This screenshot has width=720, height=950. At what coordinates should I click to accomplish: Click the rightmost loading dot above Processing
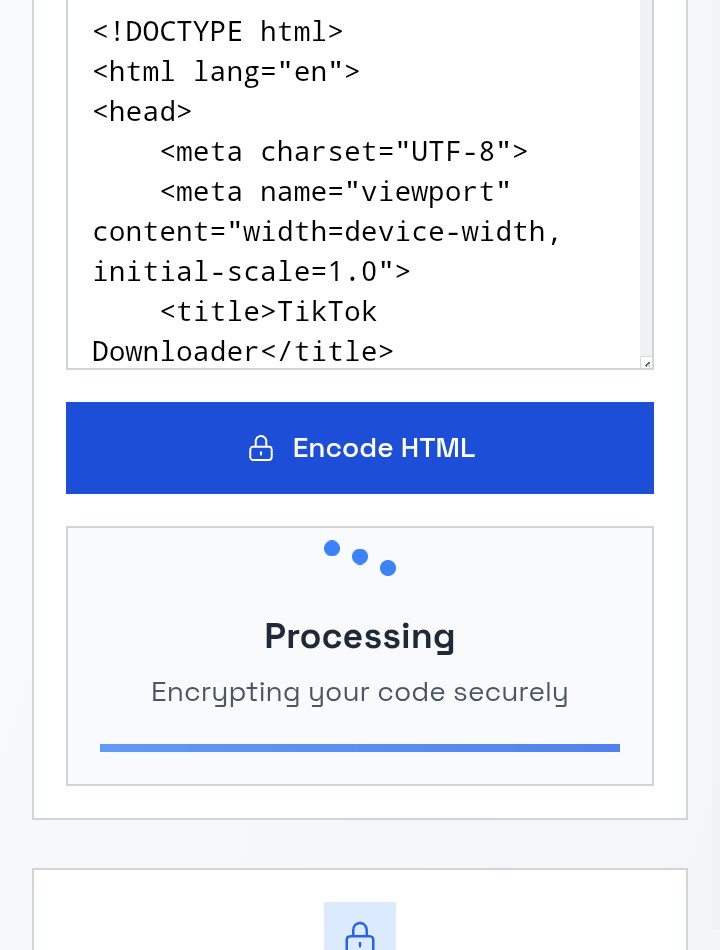[x=388, y=568]
